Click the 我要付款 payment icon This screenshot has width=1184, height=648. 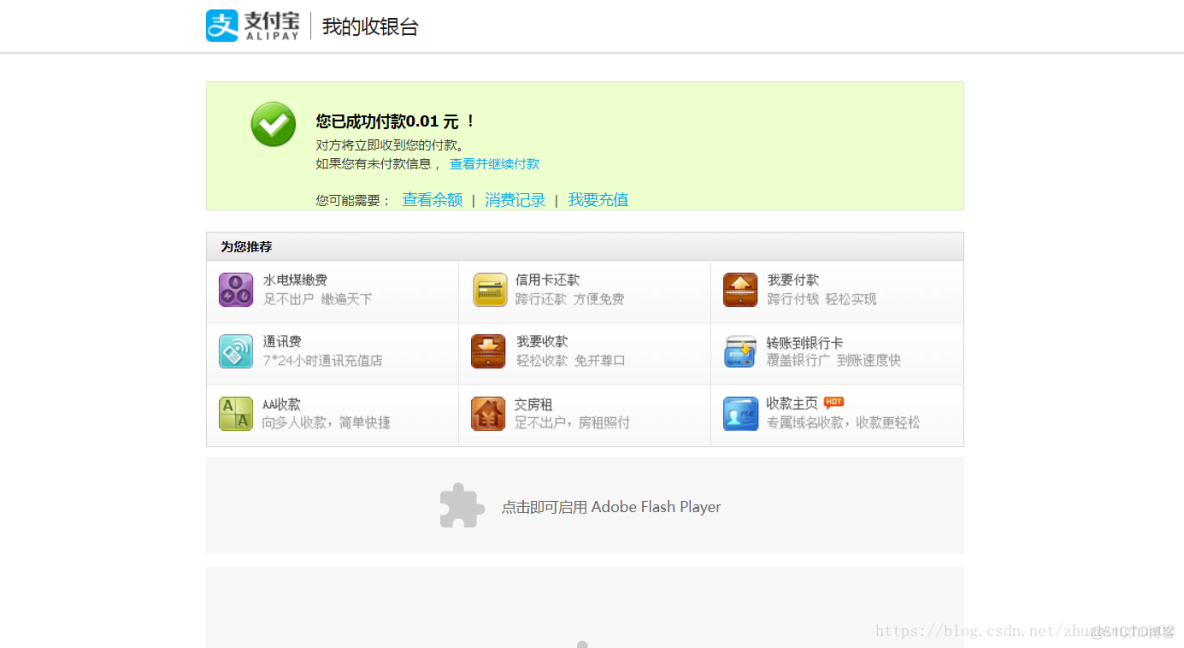740,290
